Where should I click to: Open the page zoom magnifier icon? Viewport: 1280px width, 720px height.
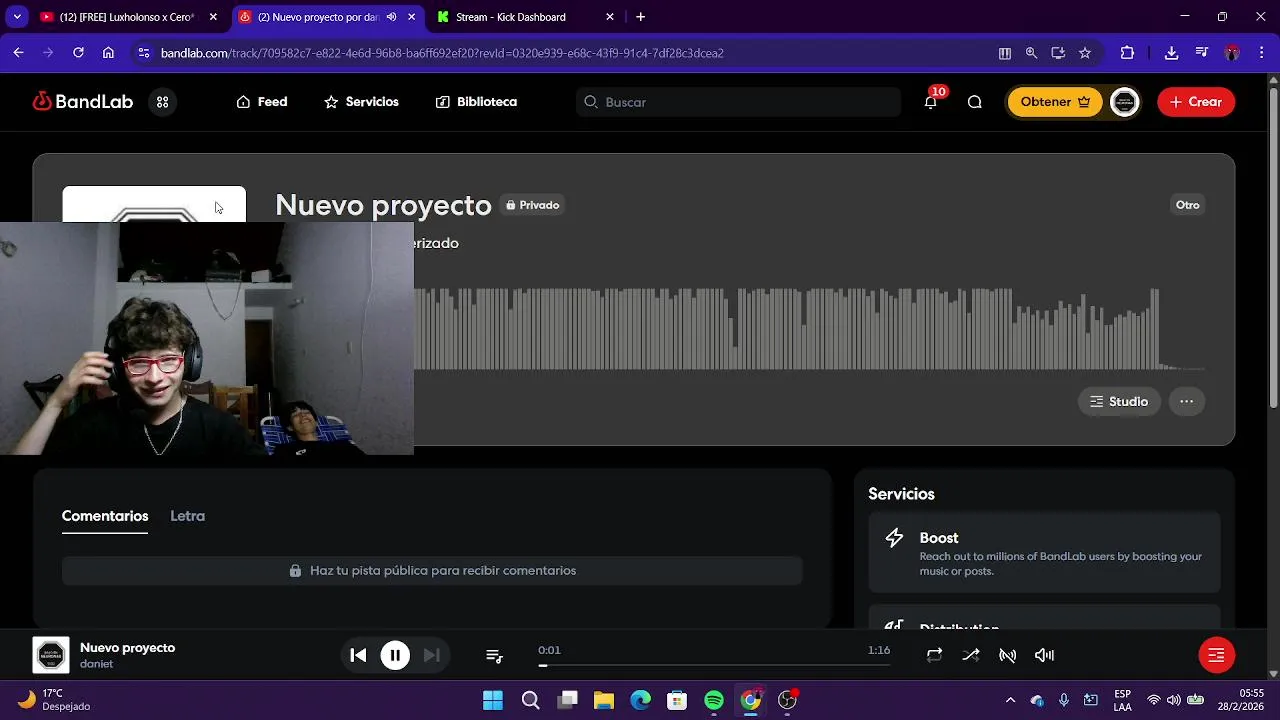(1031, 53)
